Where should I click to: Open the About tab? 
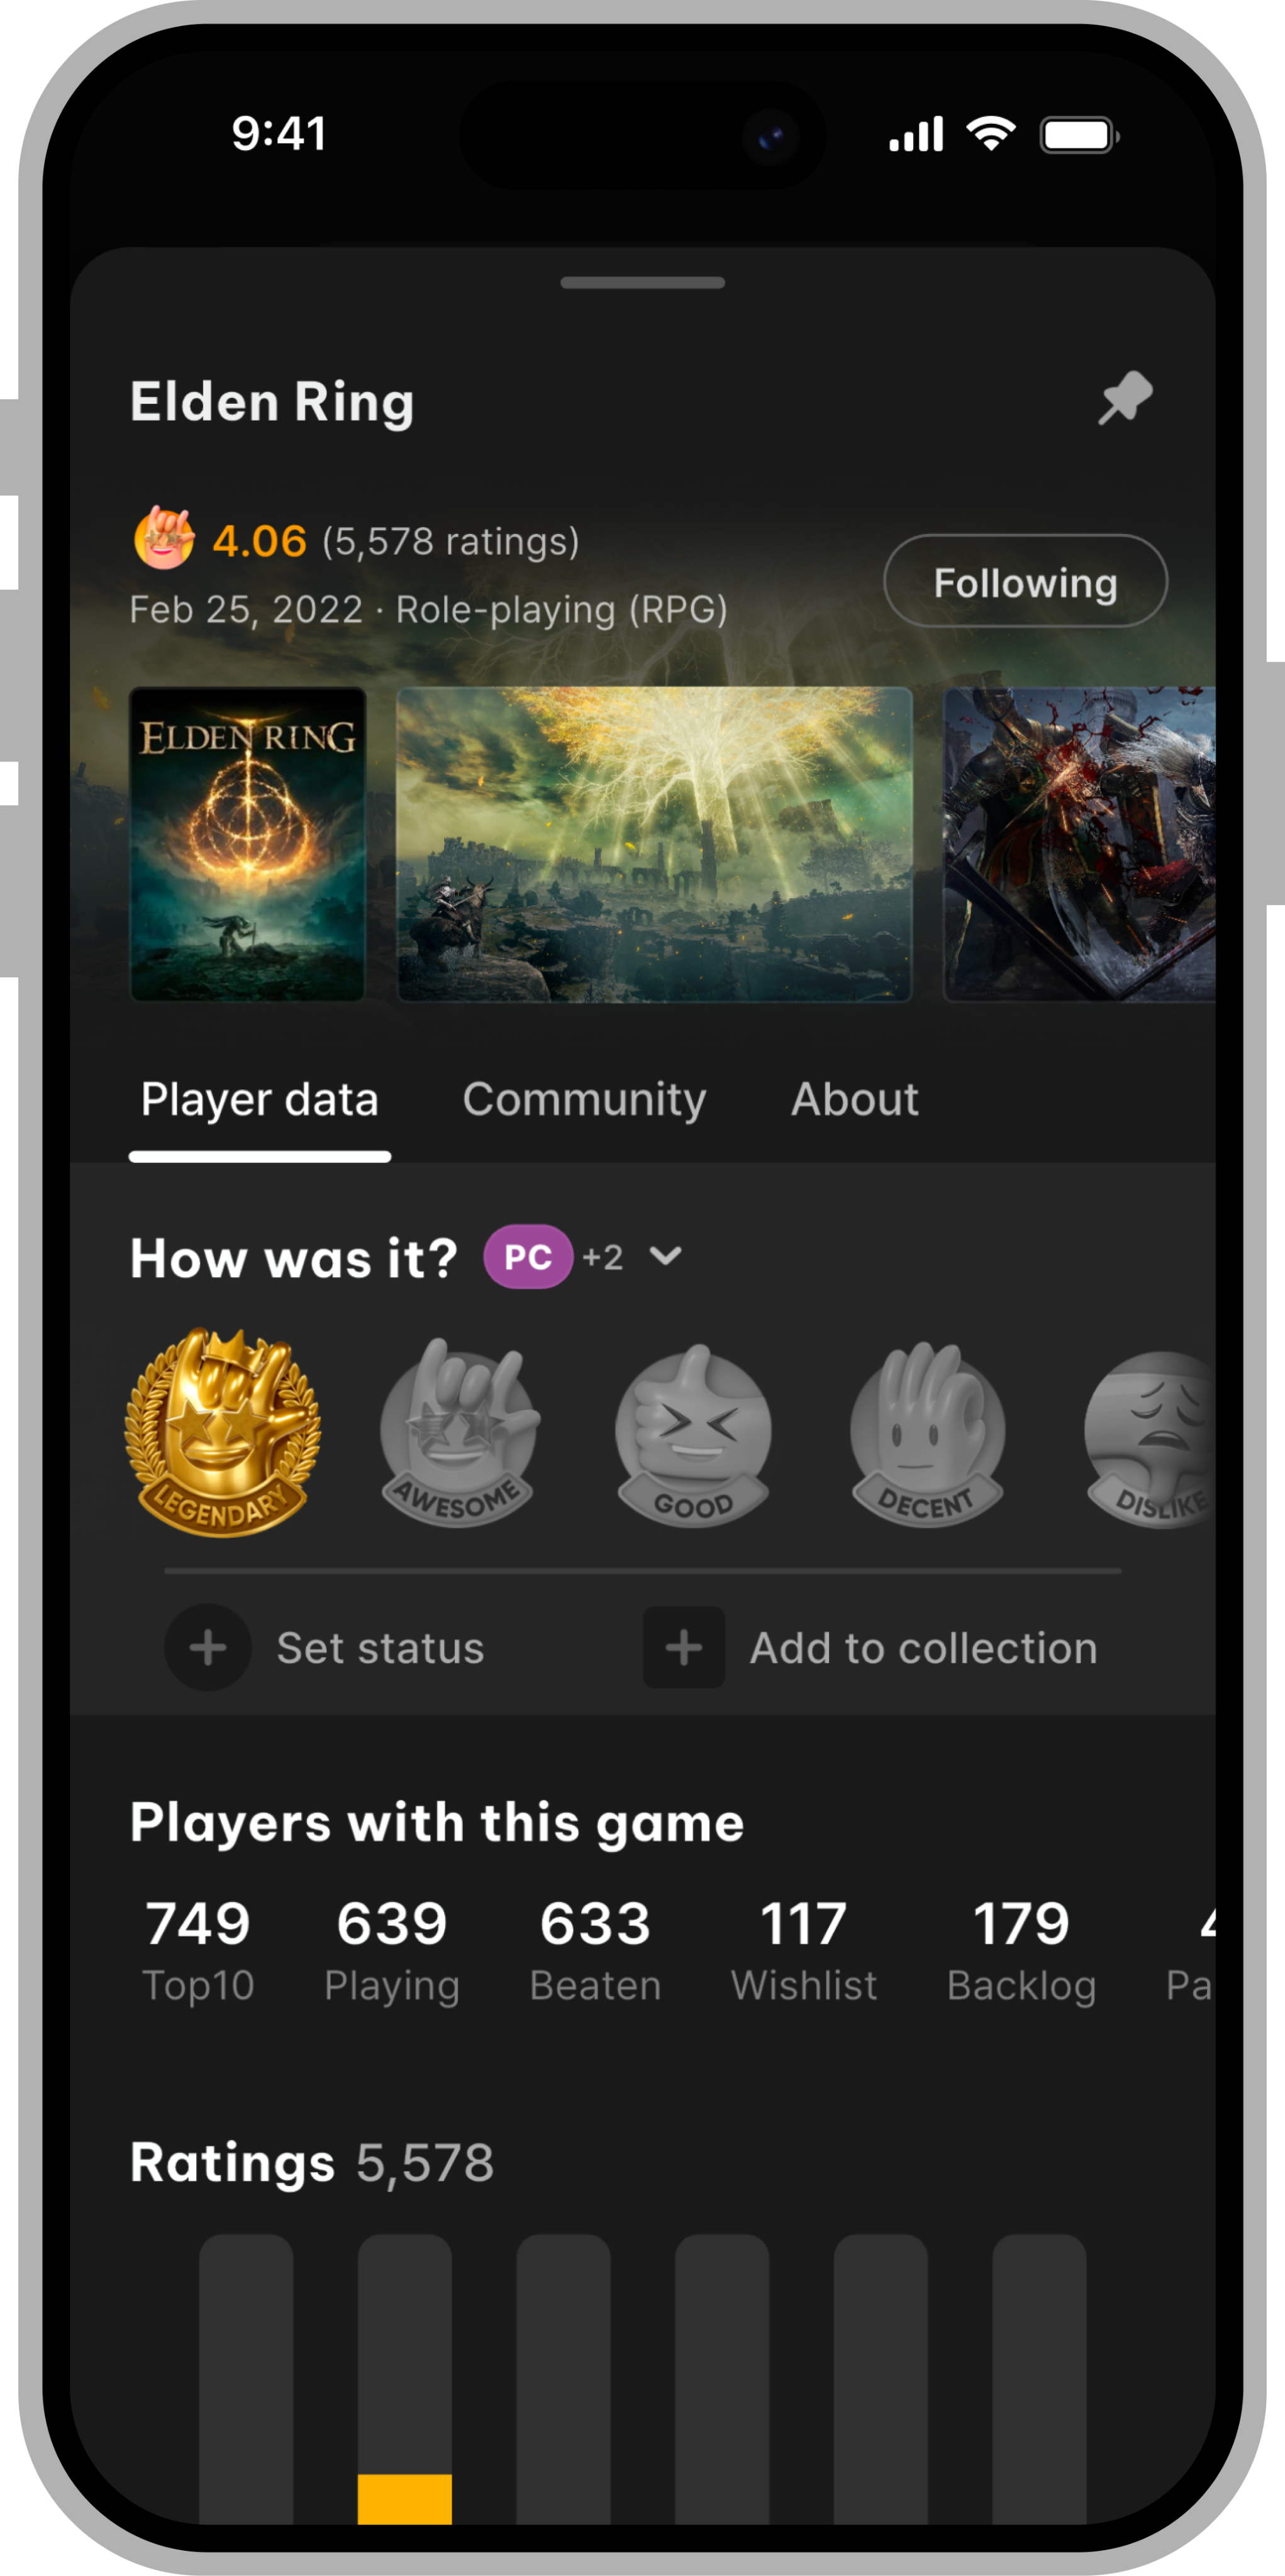point(854,1099)
